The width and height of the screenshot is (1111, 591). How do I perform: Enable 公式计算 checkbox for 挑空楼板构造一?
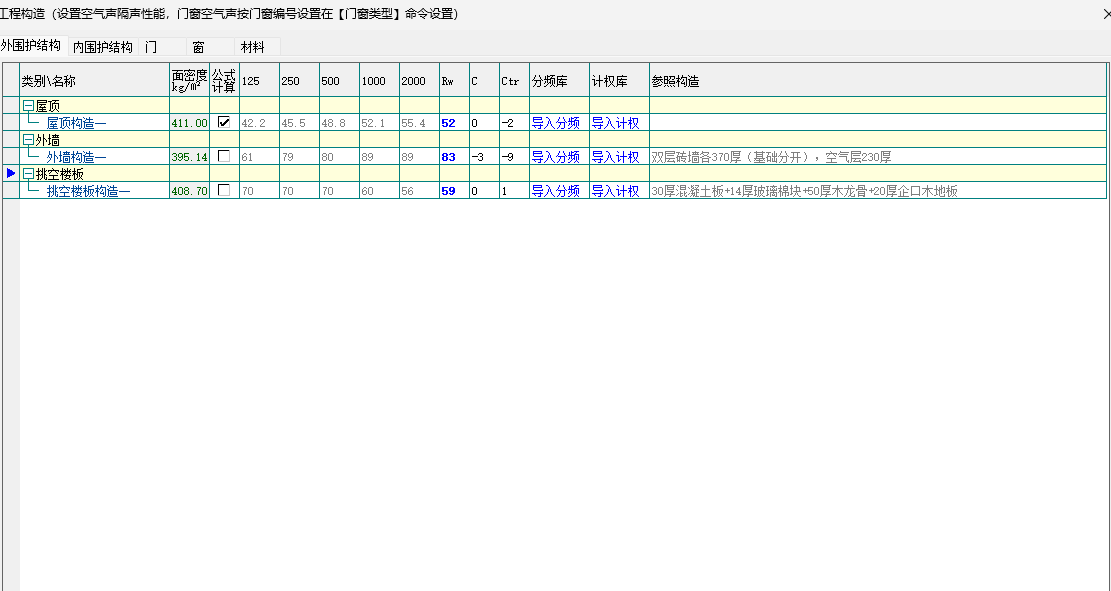[x=224, y=190]
